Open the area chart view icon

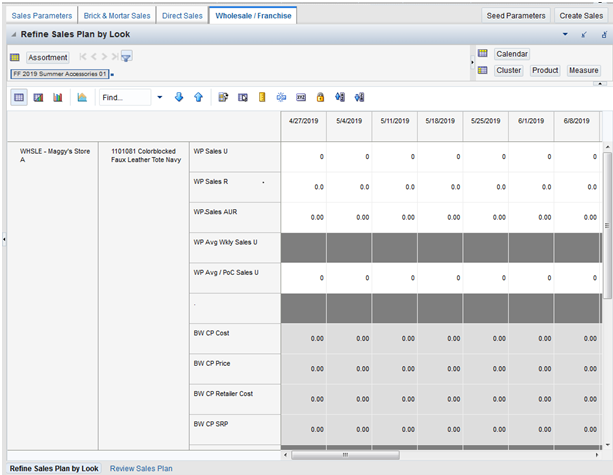(82, 97)
